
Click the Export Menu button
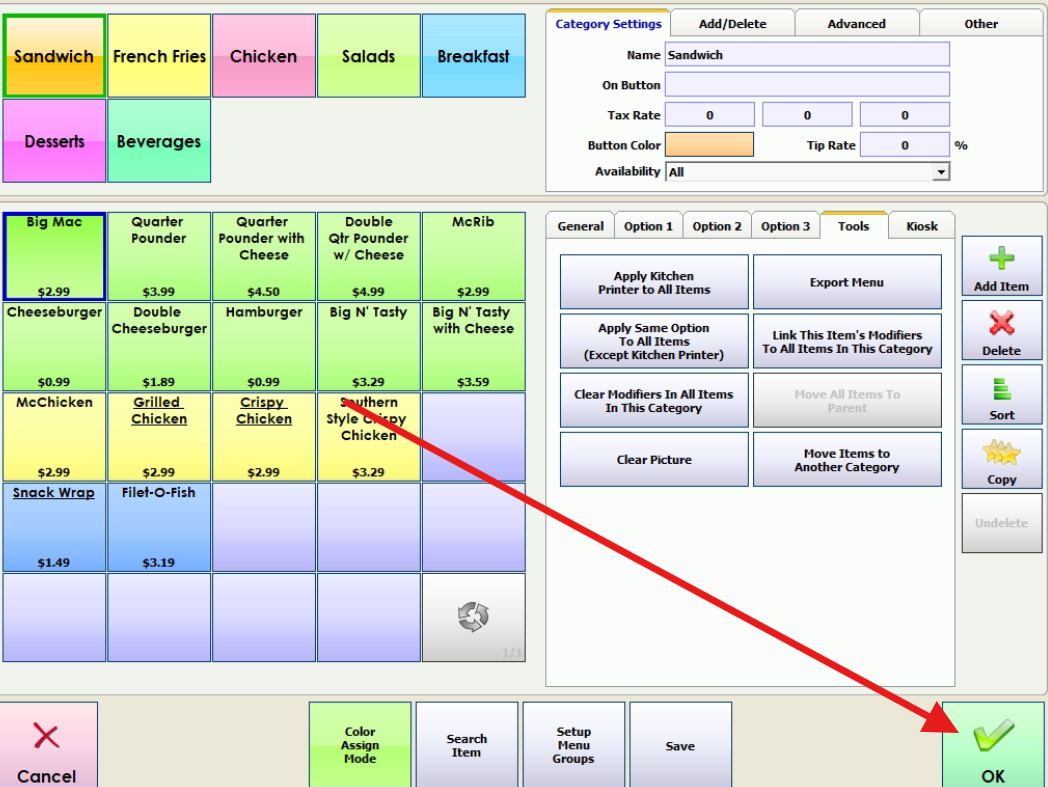tap(847, 282)
